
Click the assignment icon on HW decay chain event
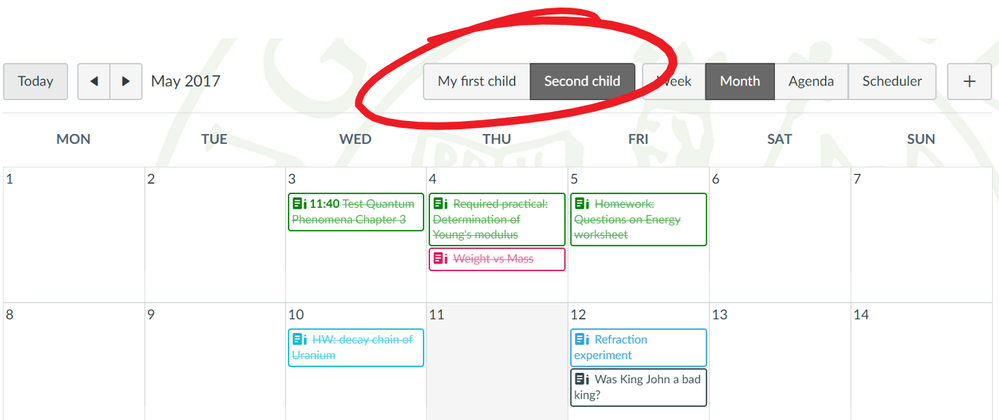coord(299,339)
